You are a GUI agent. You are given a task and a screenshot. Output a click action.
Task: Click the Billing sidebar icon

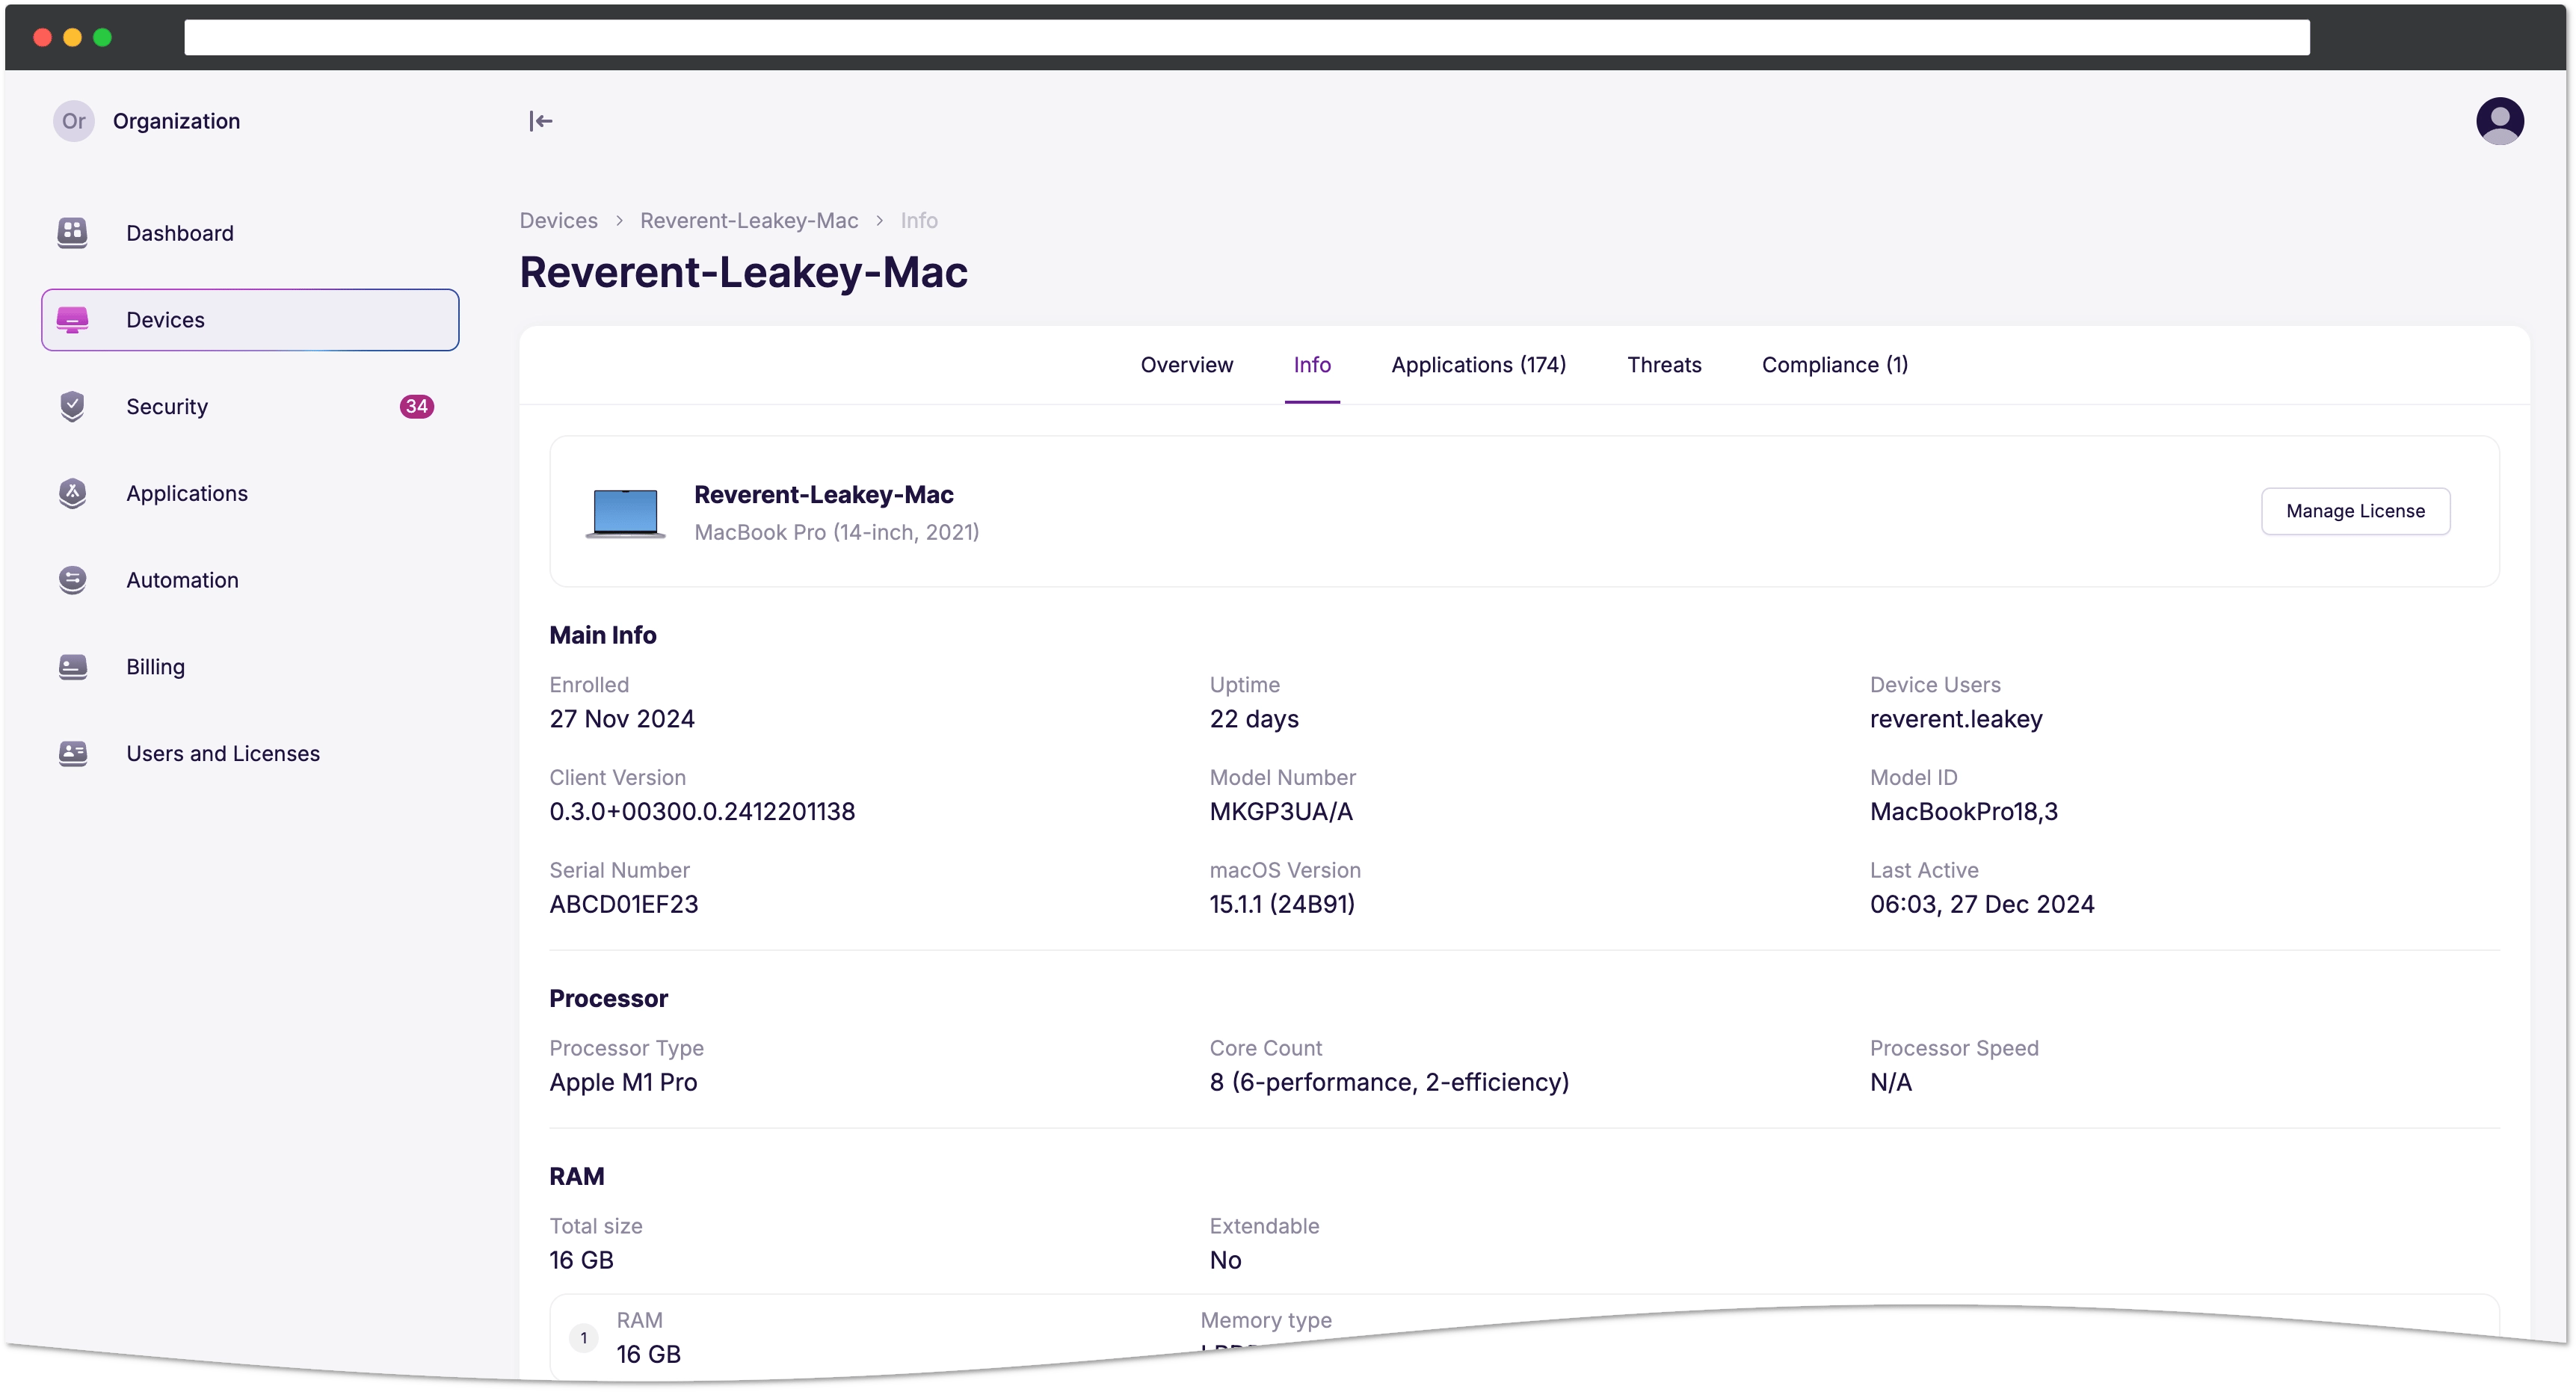click(72, 667)
